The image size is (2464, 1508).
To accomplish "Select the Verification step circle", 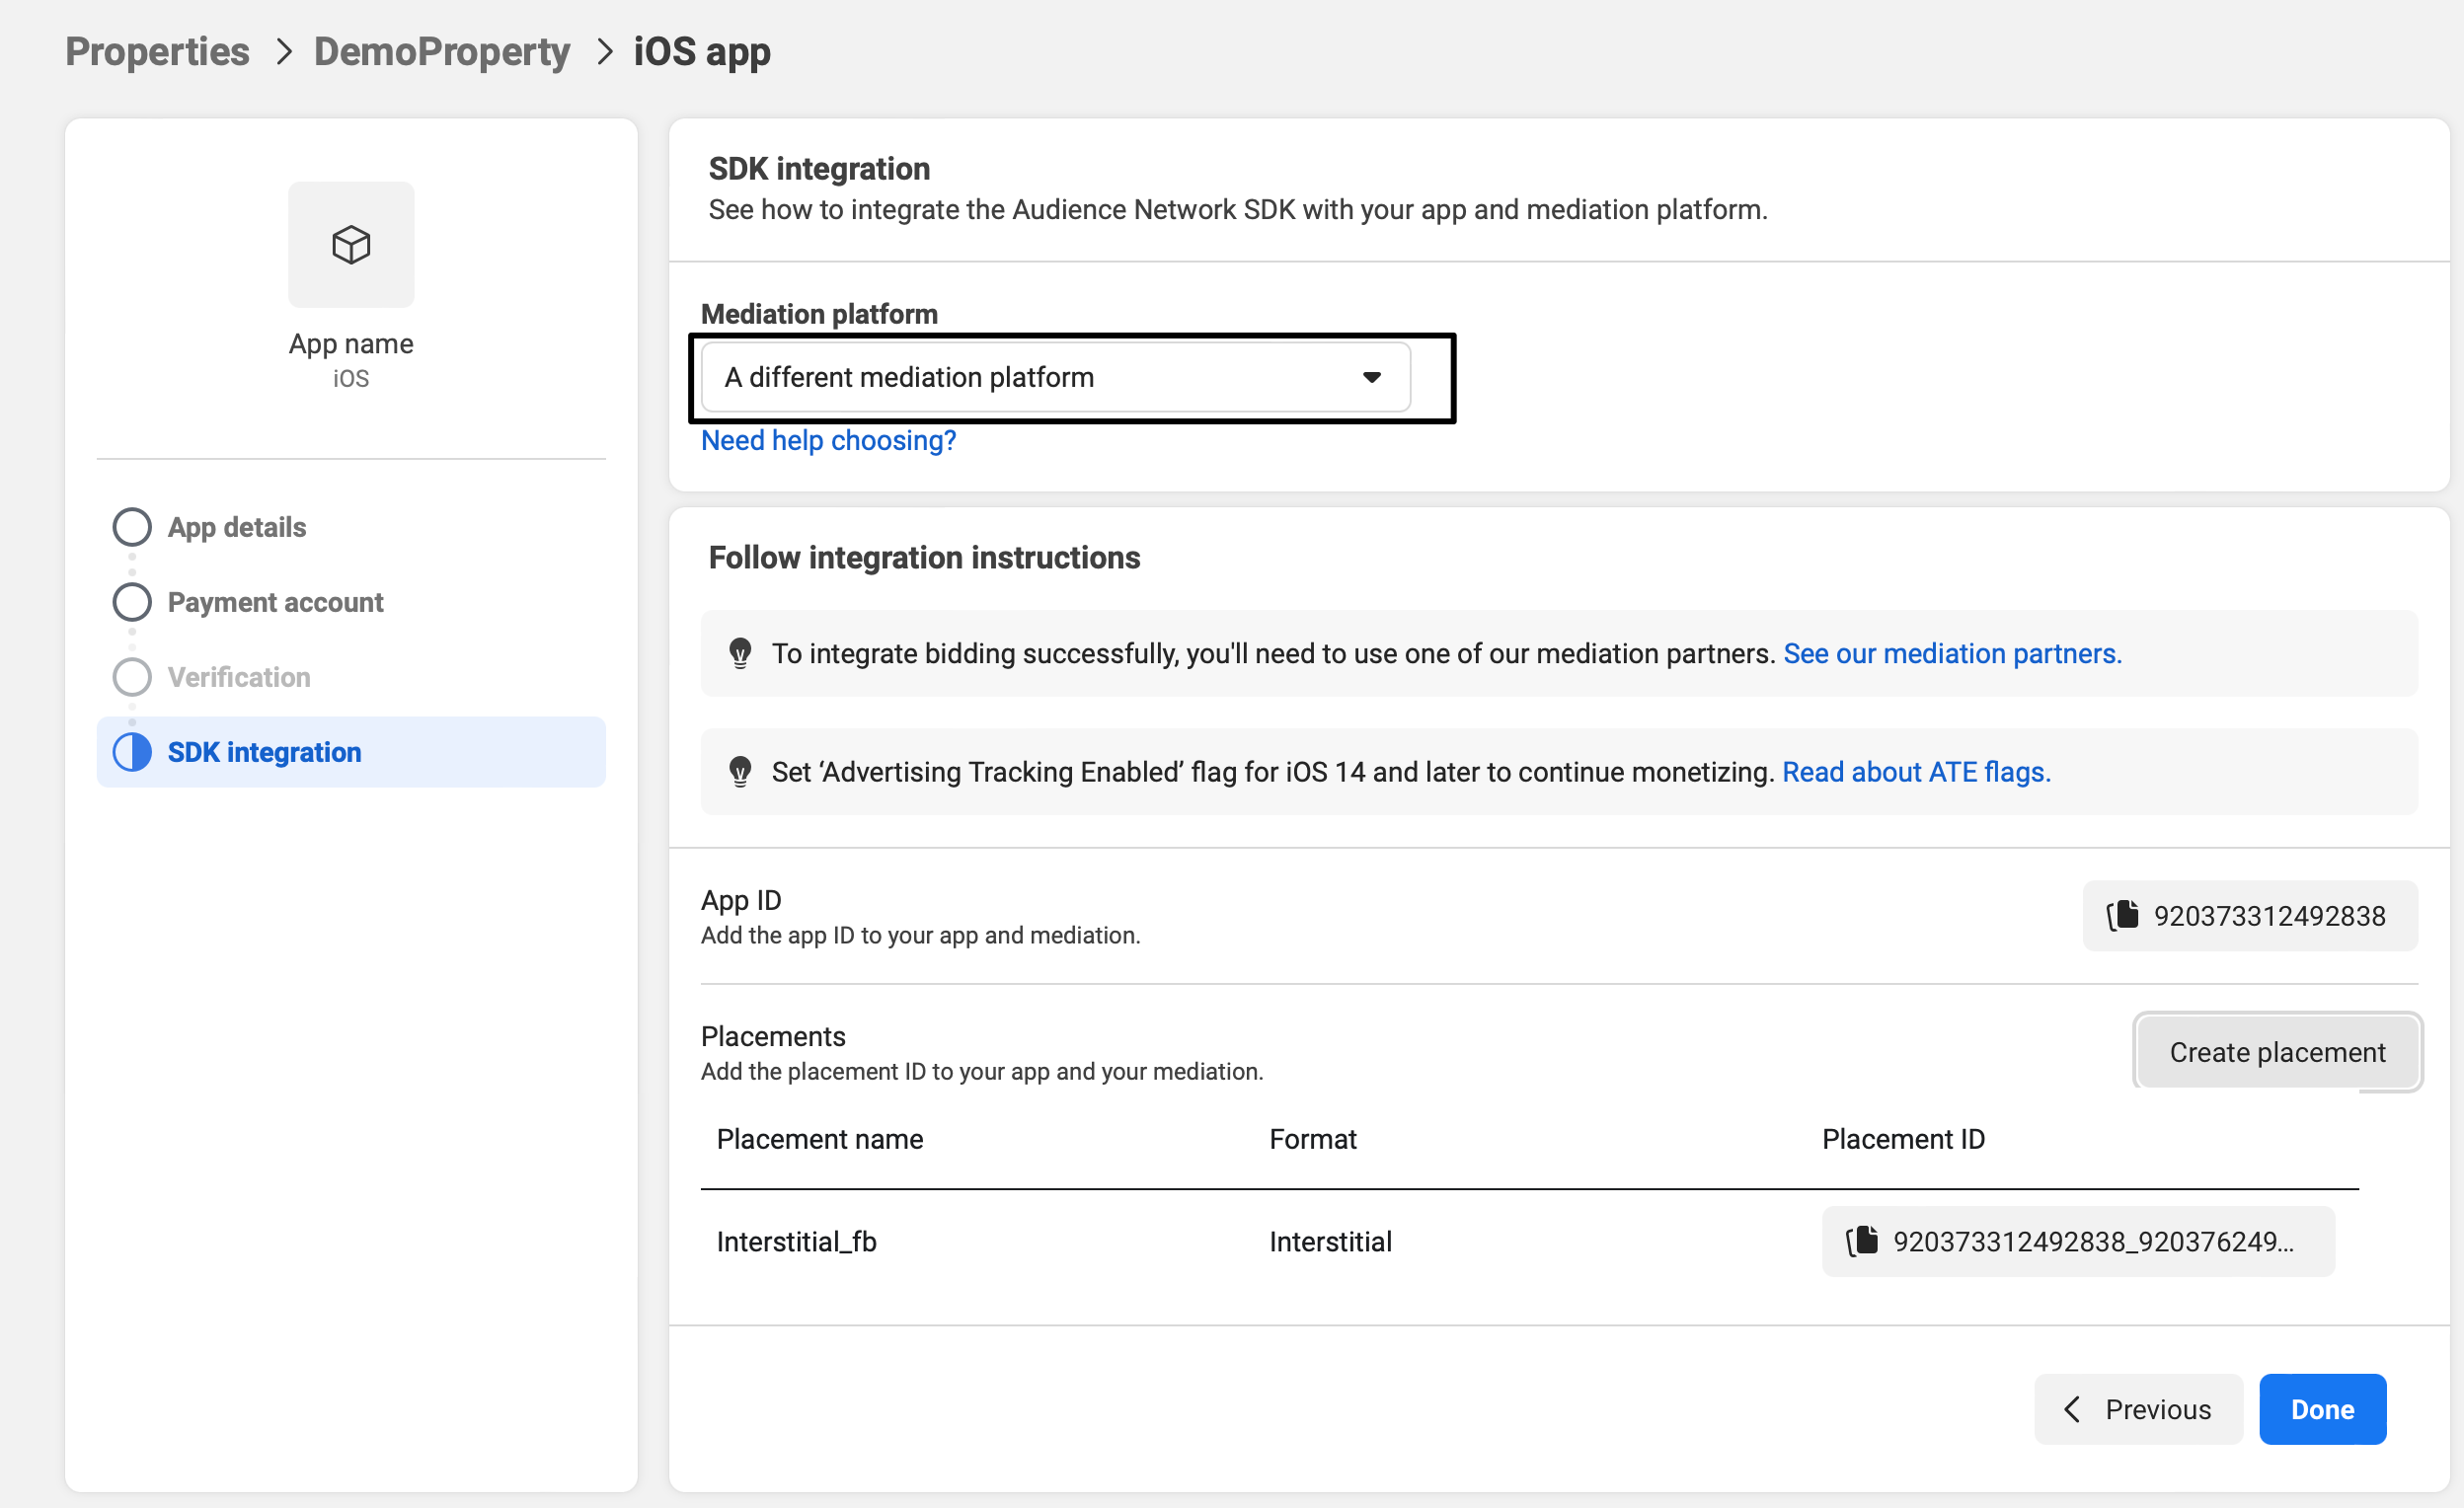I will (132, 677).
